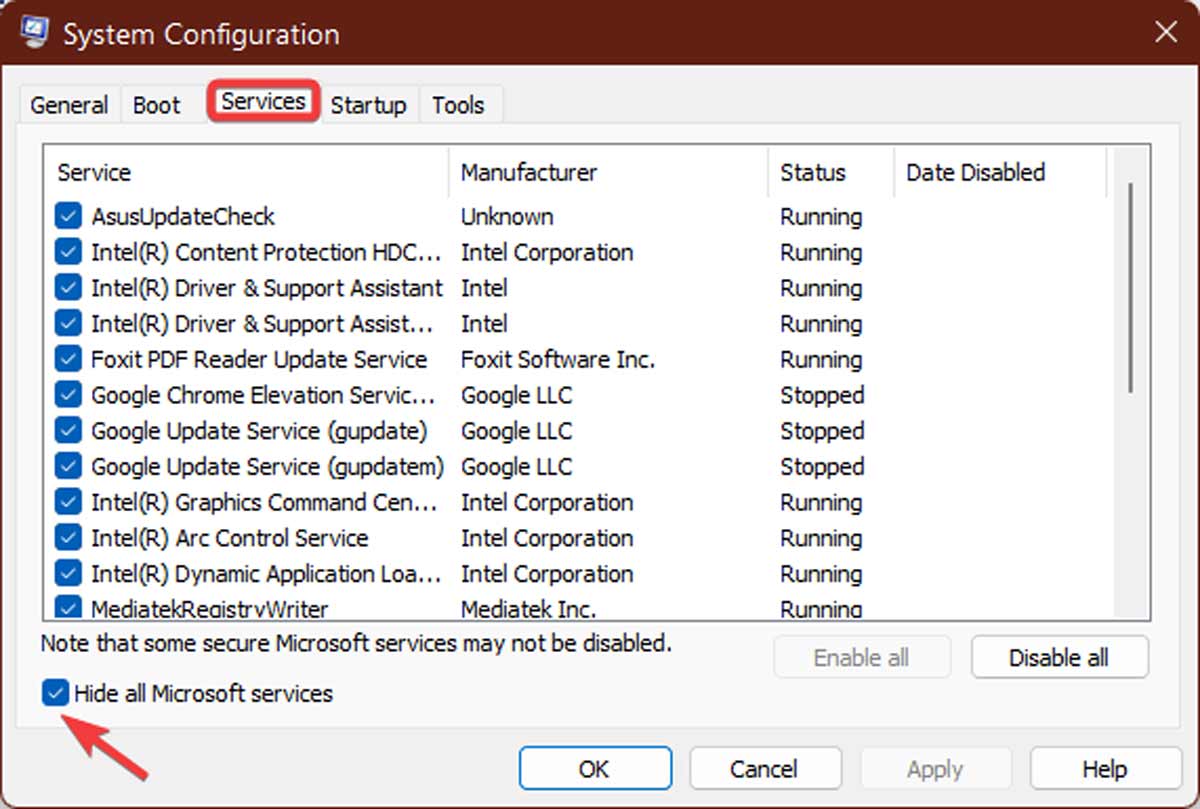Image resolution: width=1200 pixels, height=809 pixels.
Task: Open Help for System Configuration
Action: pyautogui.click(x=1104, y=768)
